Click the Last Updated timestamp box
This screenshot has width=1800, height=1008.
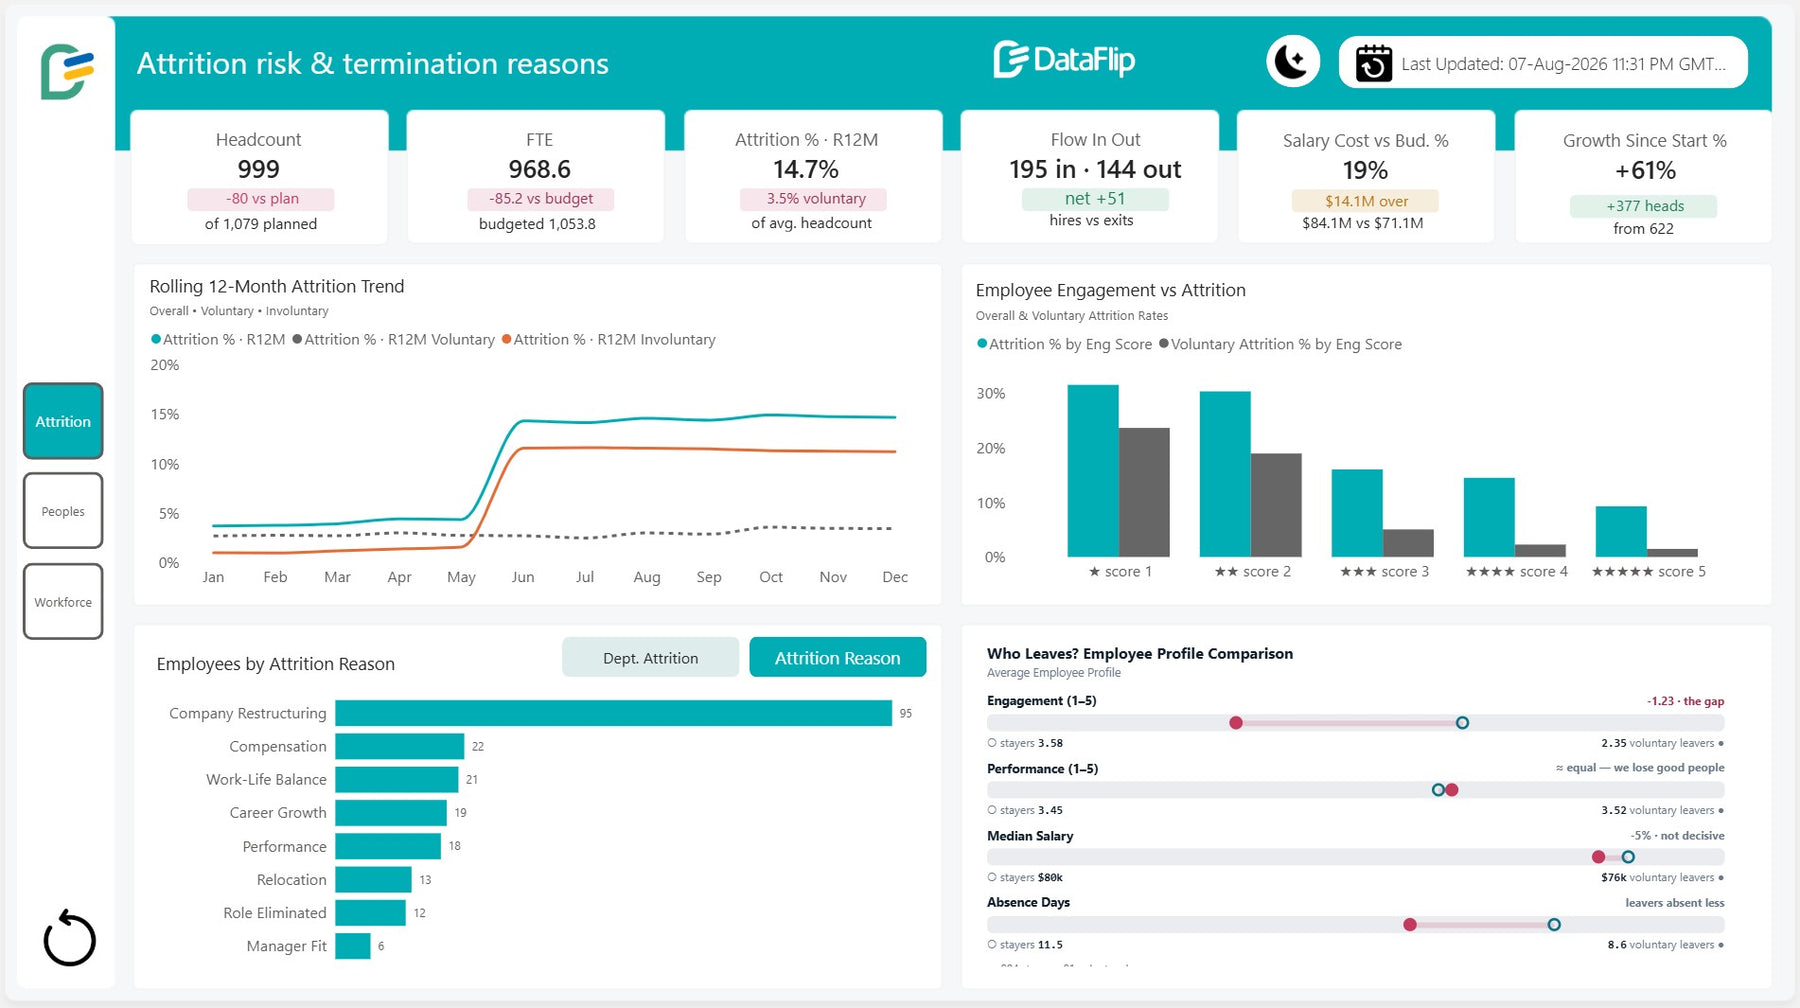pos(1543,62)
